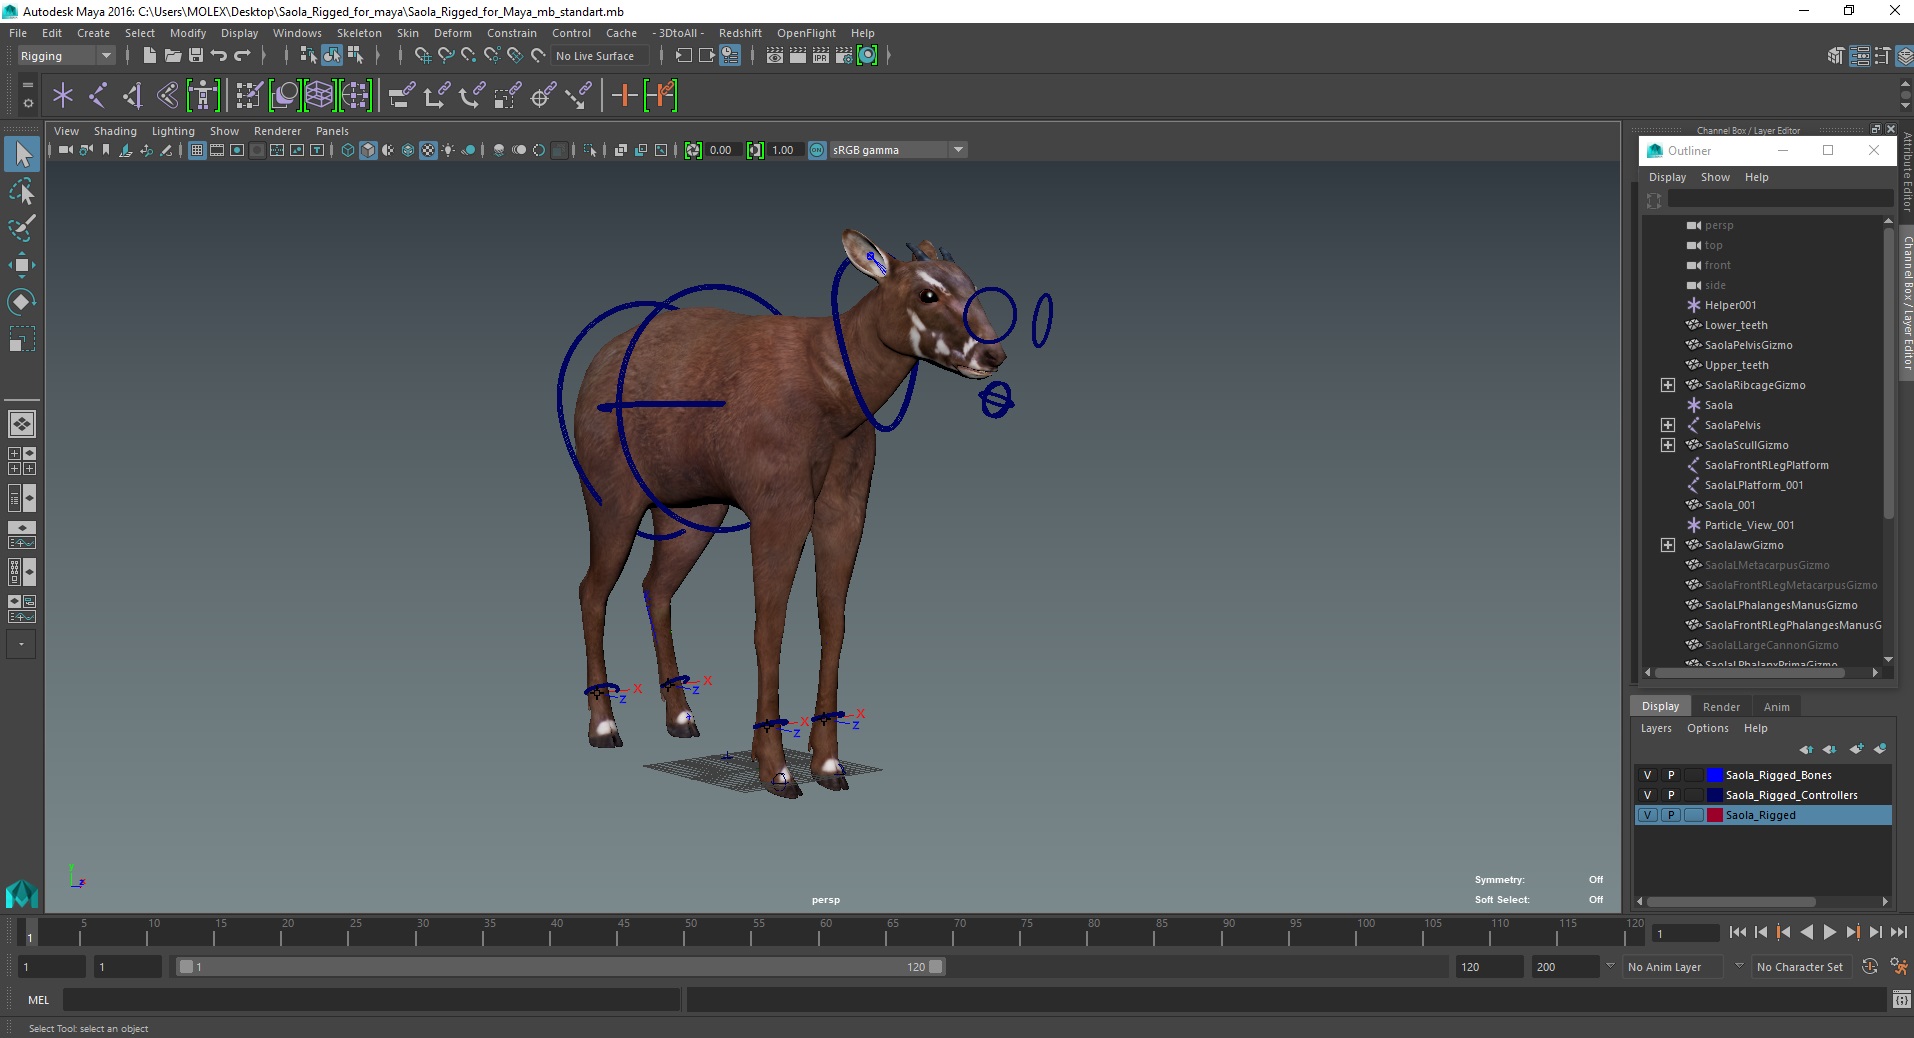Select the Create Locator shelf icon

click(x=62, y=96)
